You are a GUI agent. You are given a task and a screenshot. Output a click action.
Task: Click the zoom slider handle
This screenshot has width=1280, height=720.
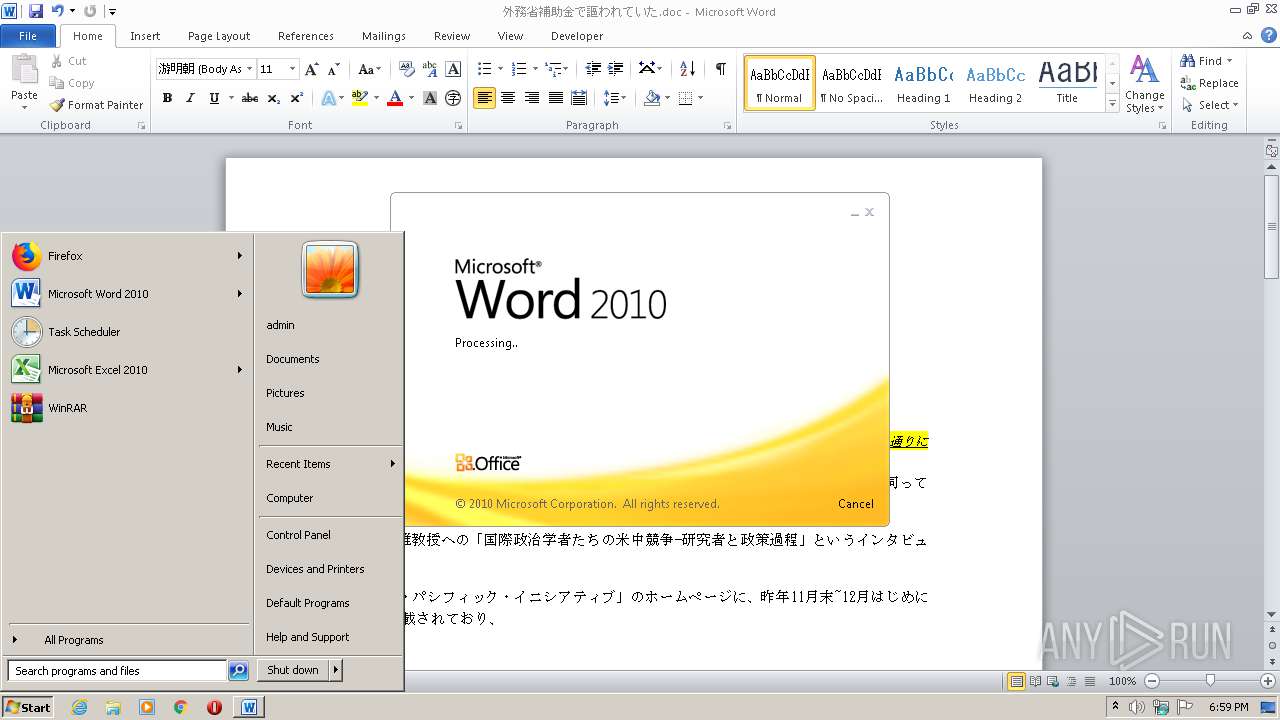tap(1210, 681)
